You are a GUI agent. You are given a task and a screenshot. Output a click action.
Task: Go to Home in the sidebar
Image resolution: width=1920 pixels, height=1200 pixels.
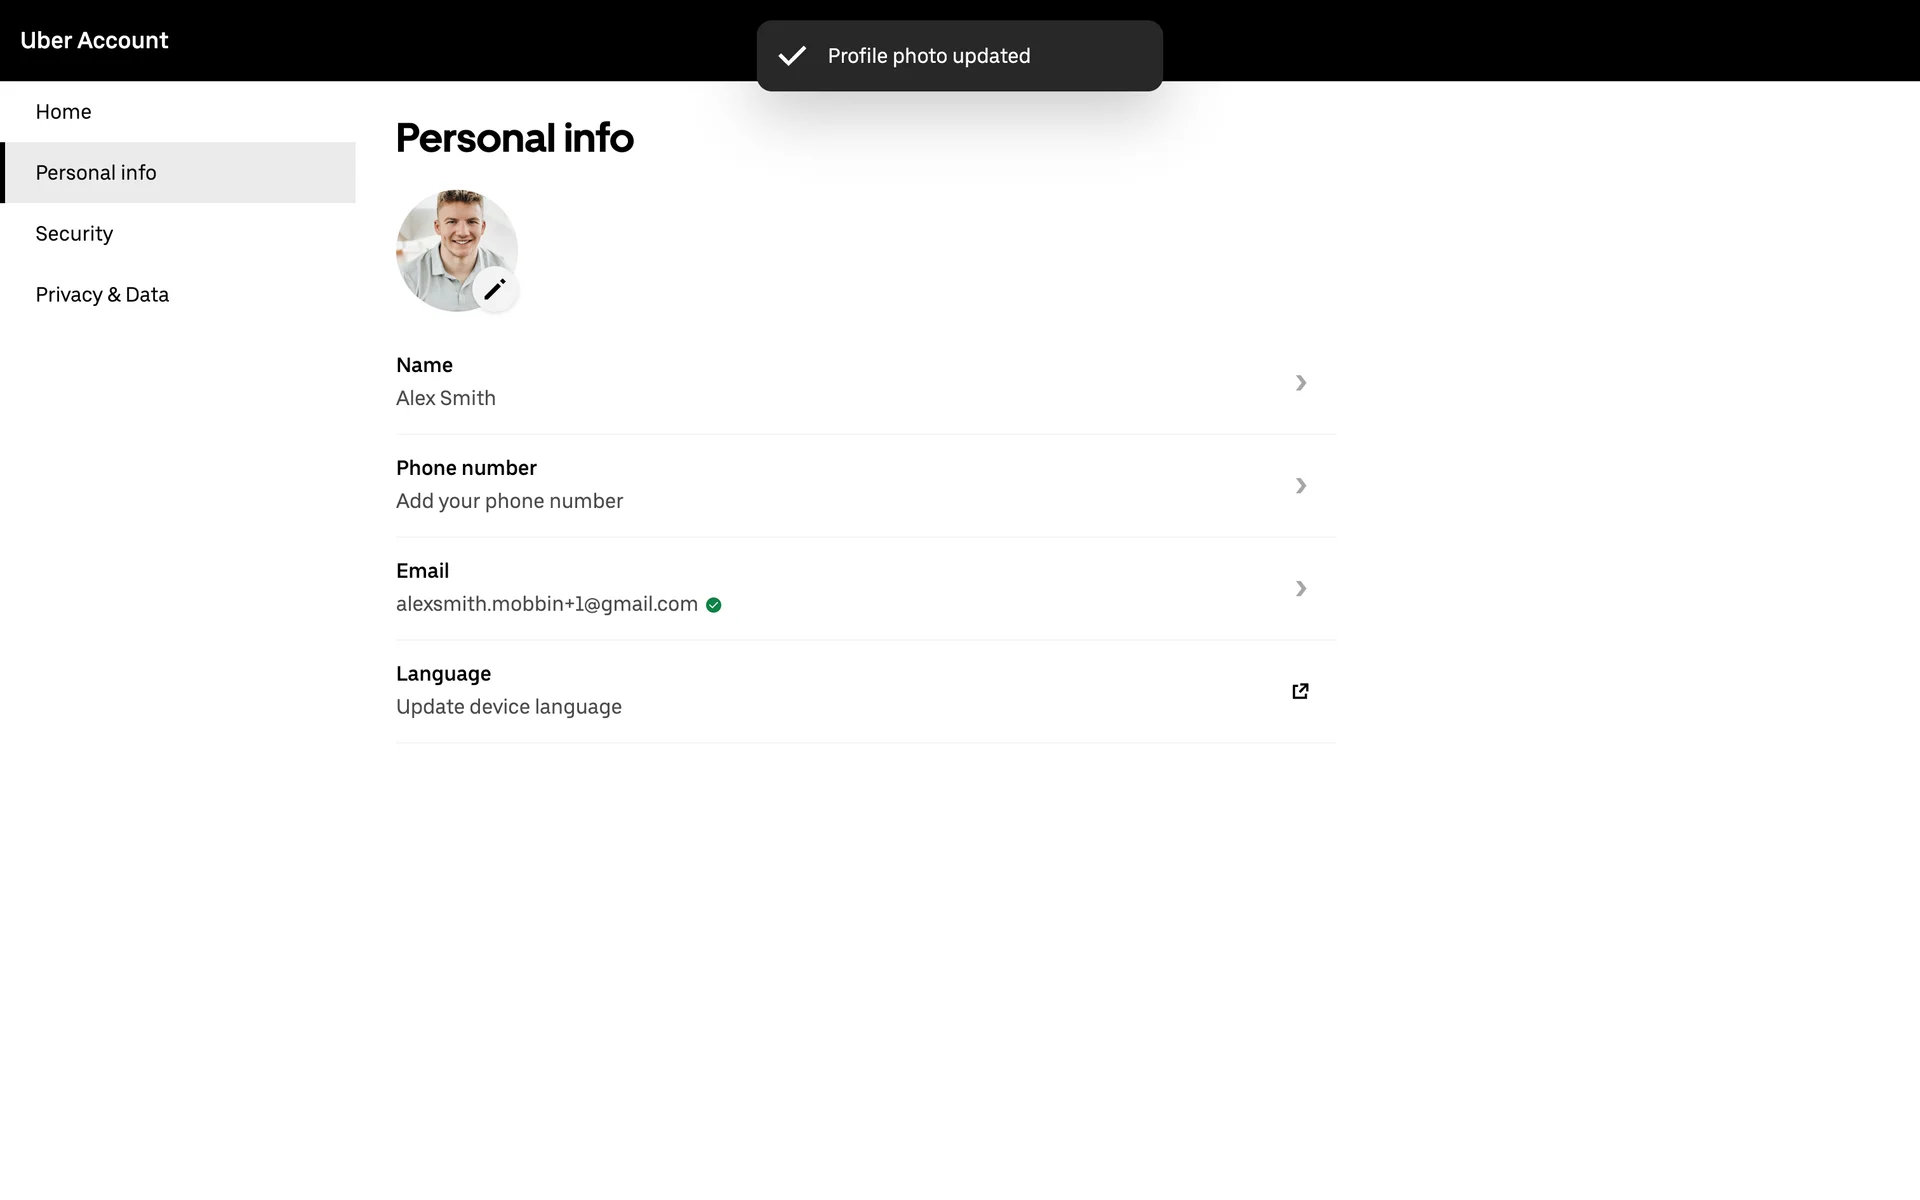(64, 112)
